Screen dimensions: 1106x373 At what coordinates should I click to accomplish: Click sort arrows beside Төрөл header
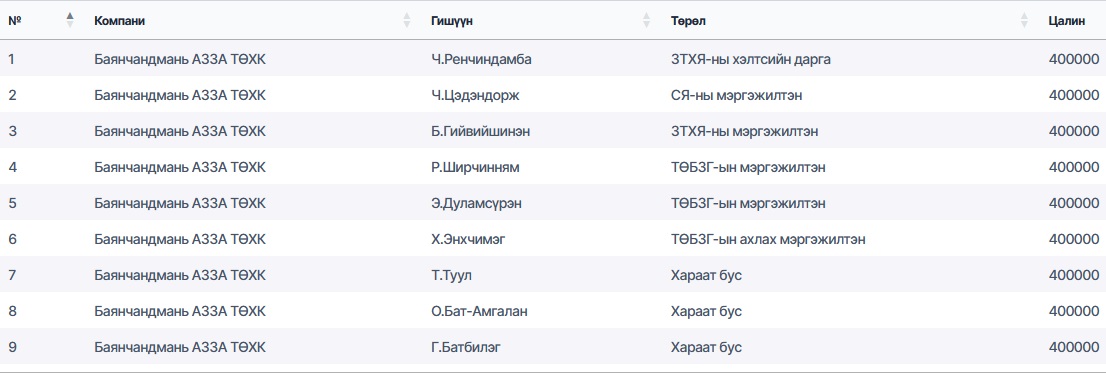(1024, 20)
